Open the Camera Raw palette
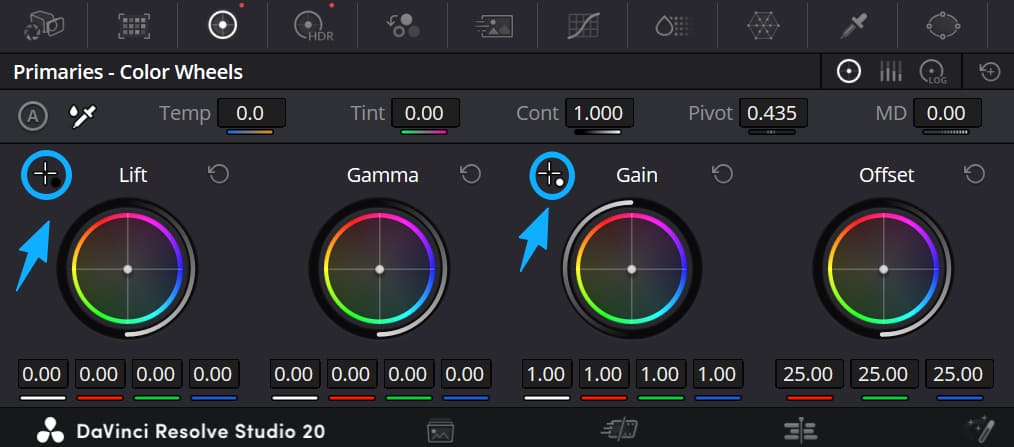 pyautogui.click(x=44, y=26)
